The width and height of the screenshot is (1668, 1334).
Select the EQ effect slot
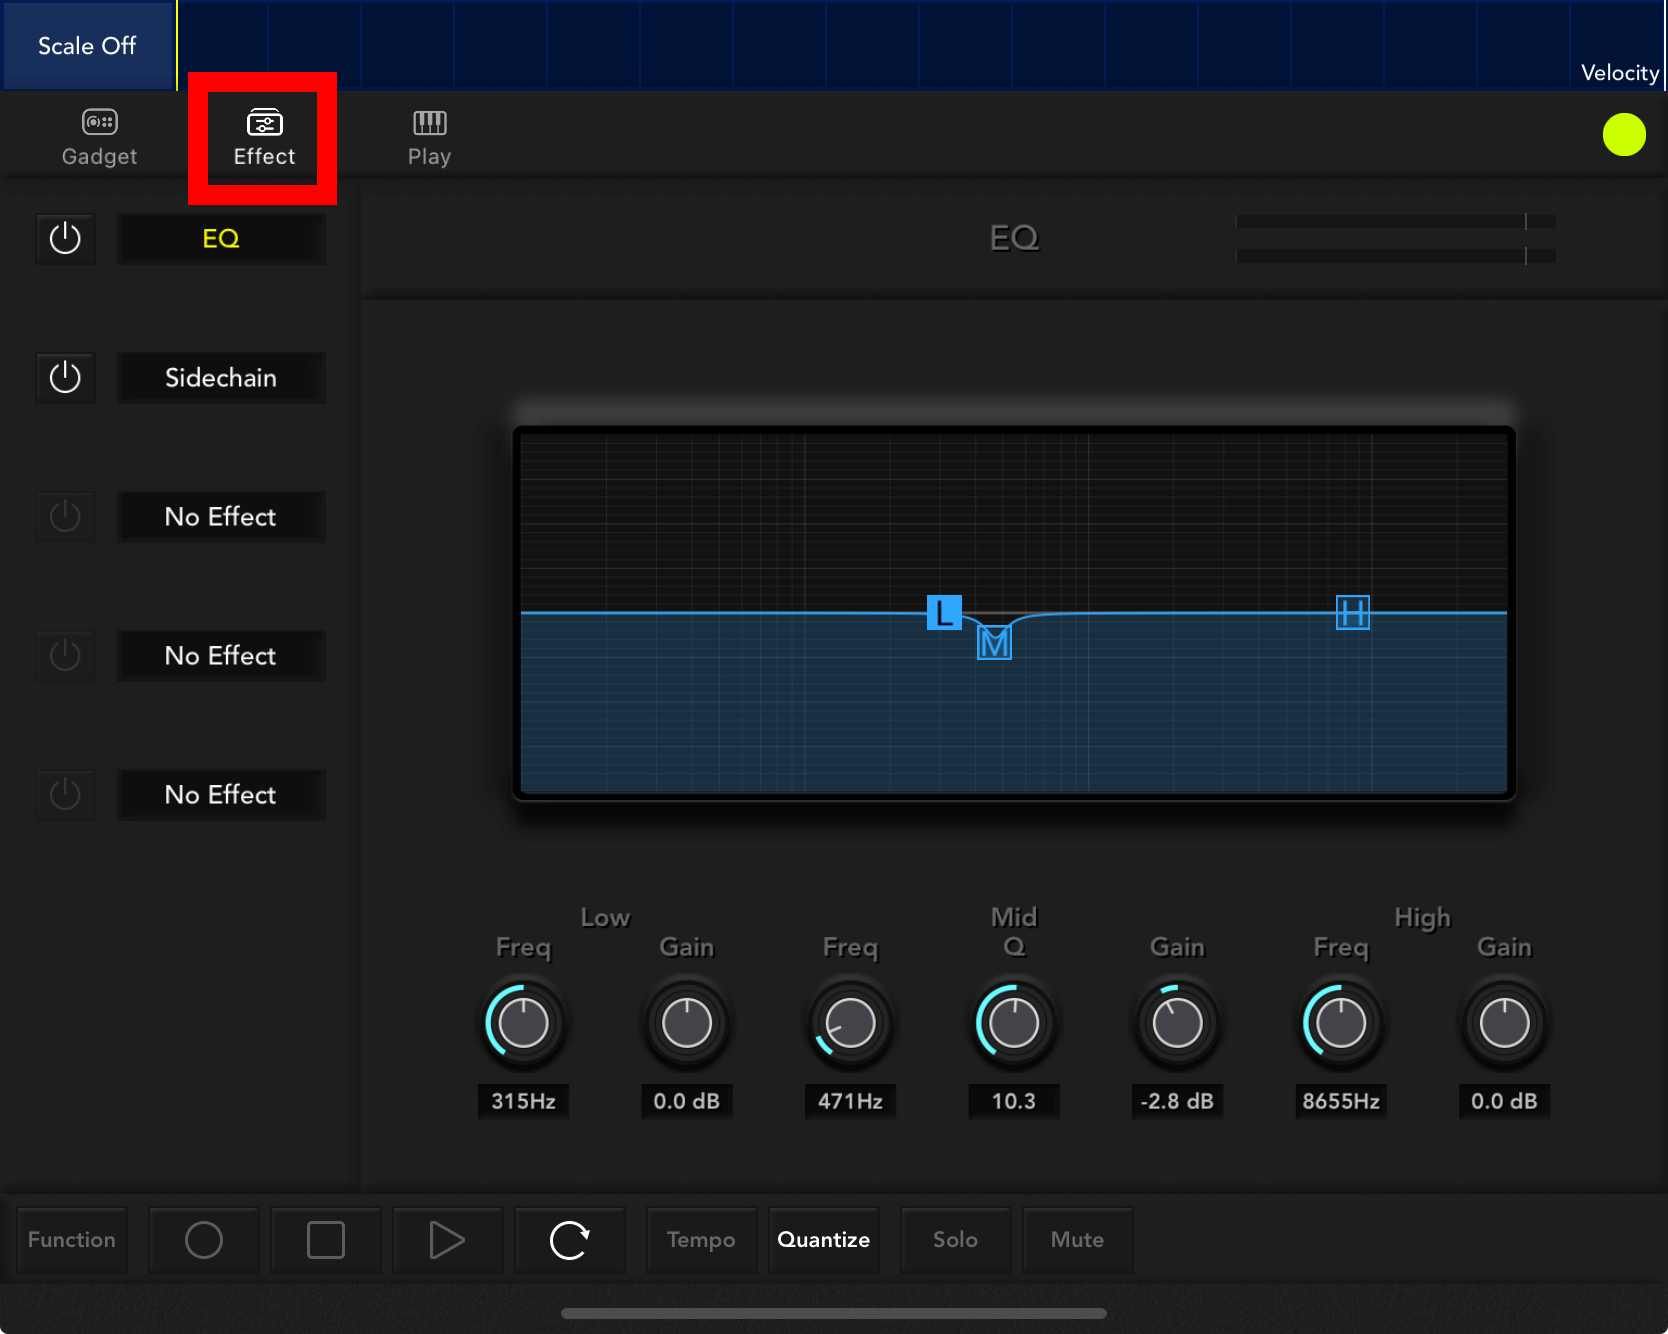coord(221,238)
